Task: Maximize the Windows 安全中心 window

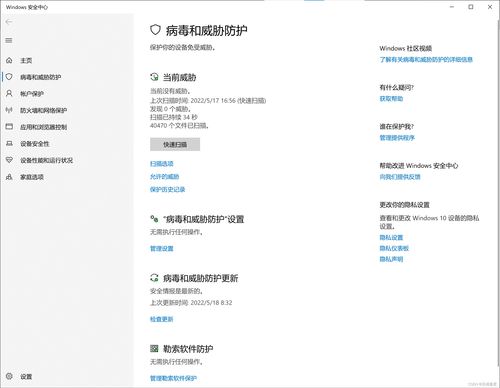Action: pos(471,7)
